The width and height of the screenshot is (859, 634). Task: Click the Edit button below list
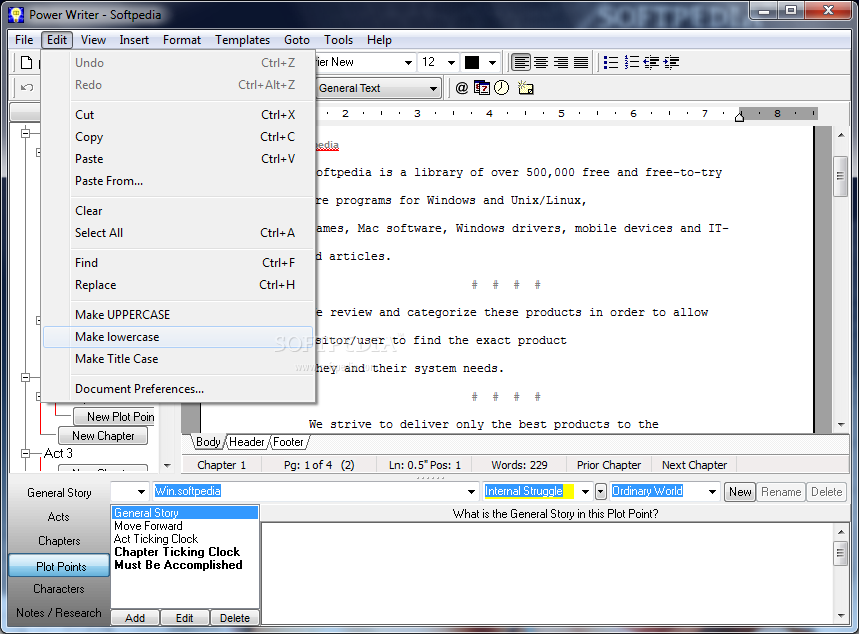pos(185,618)
